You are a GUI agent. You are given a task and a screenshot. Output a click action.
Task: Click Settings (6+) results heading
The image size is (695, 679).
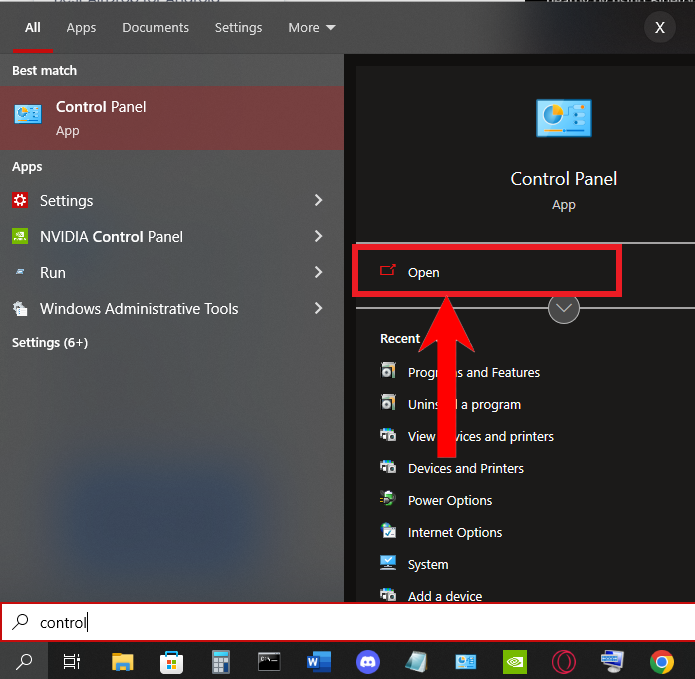[x=50, y=343]
